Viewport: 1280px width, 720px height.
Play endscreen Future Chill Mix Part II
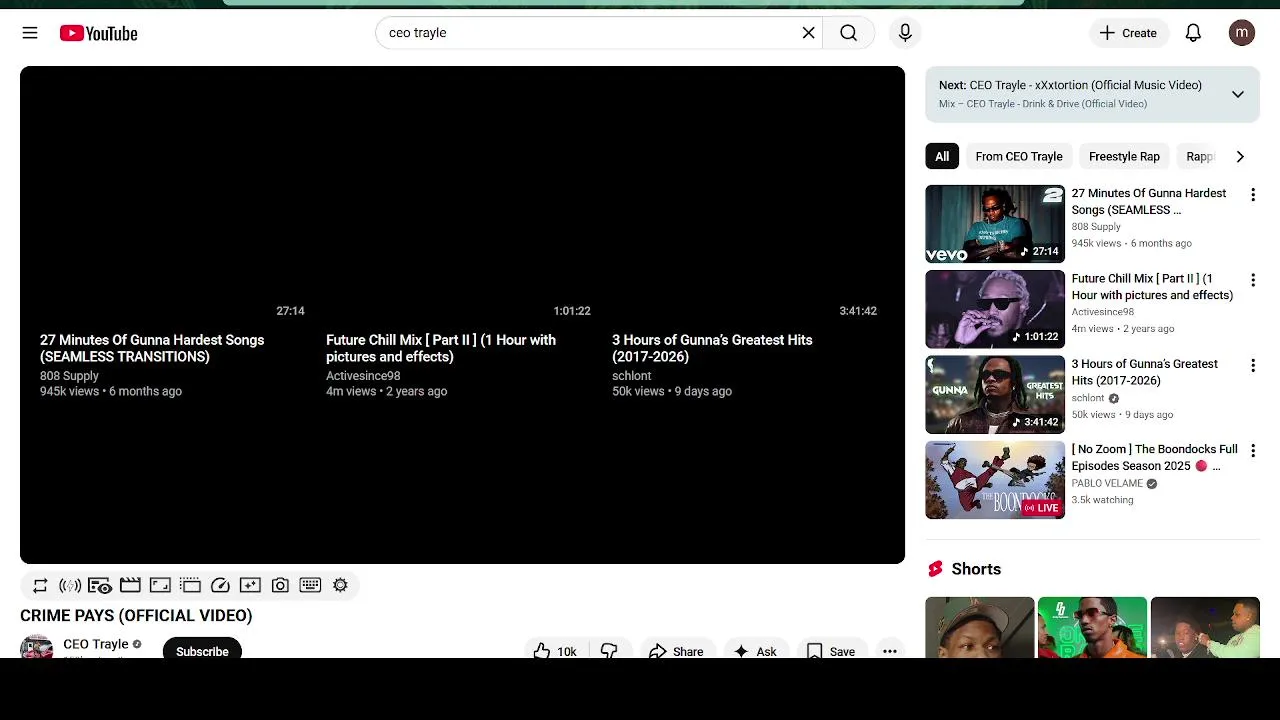[441, 348]
